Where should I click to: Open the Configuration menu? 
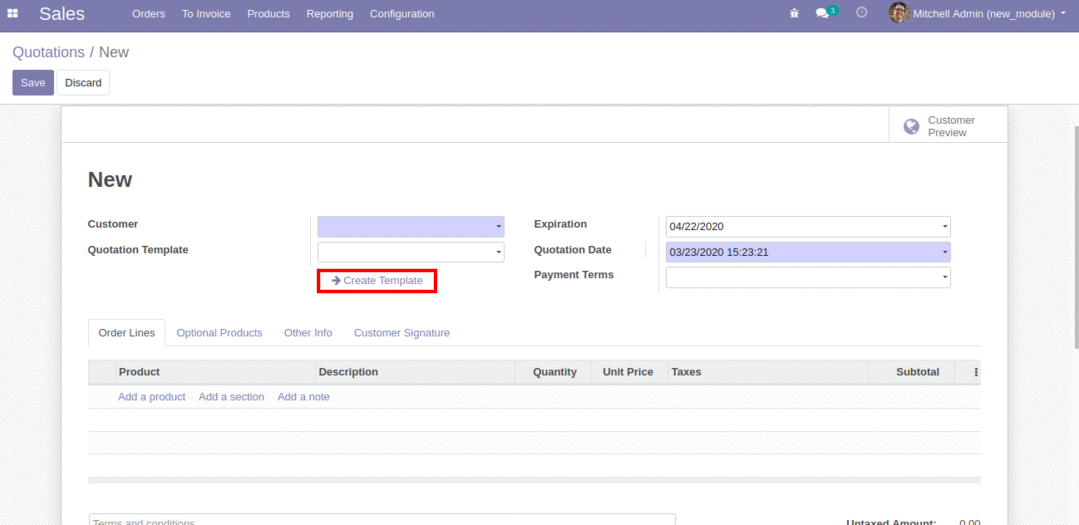(401, 14)
